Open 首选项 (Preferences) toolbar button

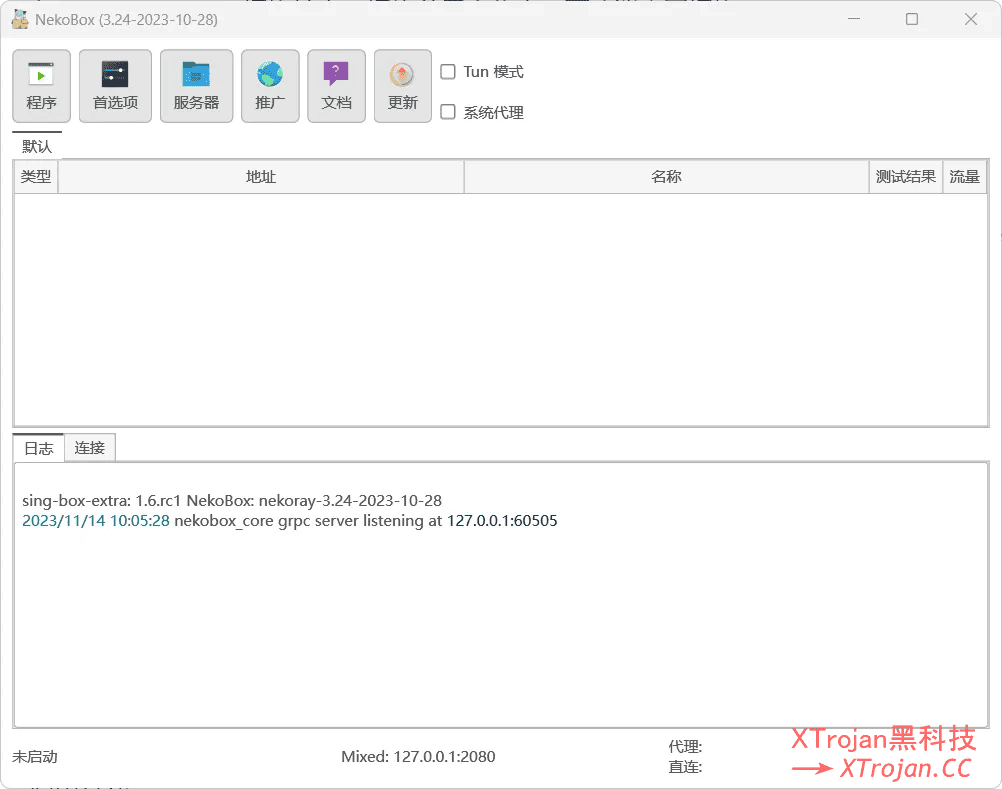[115, 86]
